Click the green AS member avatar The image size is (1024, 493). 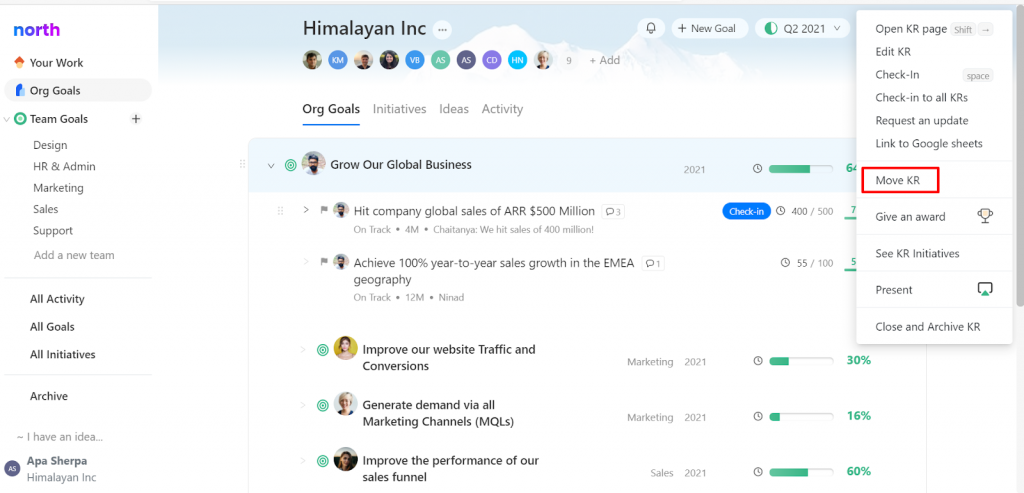[x=440, y=60]
